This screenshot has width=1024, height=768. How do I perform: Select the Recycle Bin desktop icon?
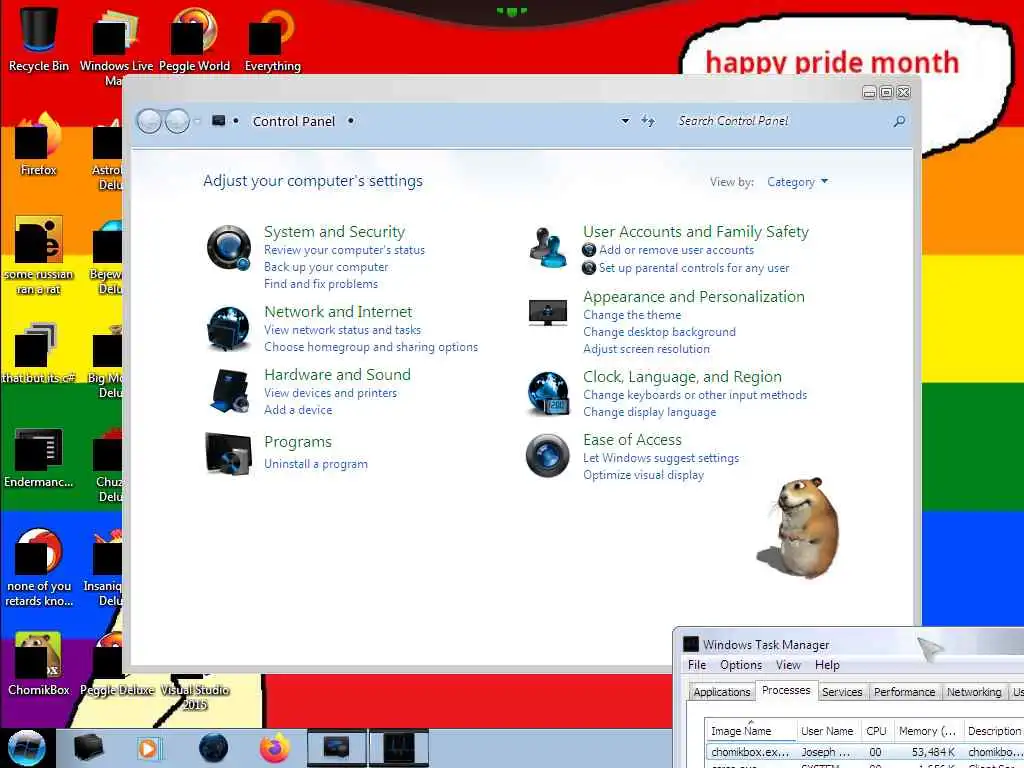point(39,39)
